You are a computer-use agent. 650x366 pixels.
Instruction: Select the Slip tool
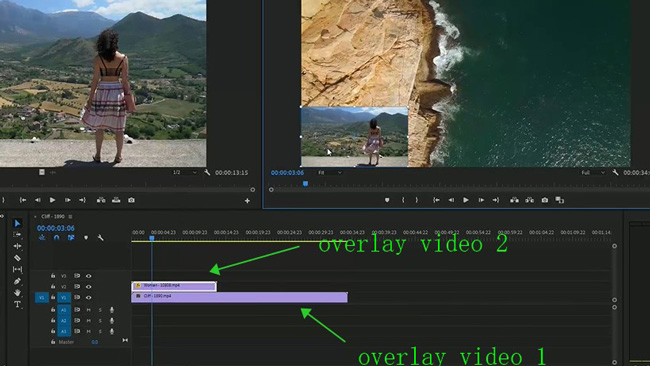[x=17, y=269]
